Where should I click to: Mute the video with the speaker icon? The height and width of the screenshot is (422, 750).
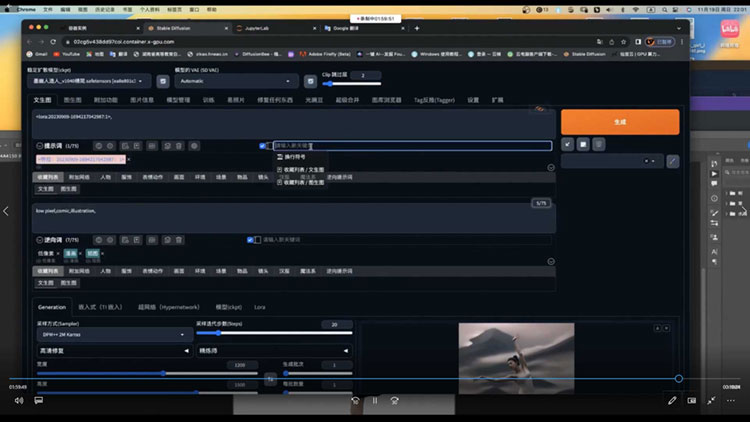tap(18, 400)
